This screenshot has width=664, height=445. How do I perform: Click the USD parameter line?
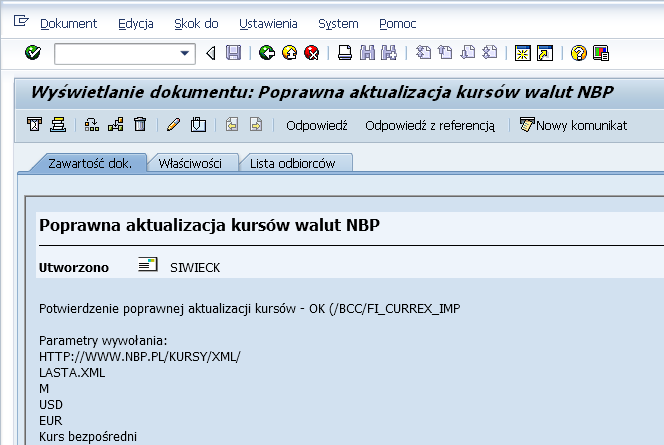click(51, 404)
